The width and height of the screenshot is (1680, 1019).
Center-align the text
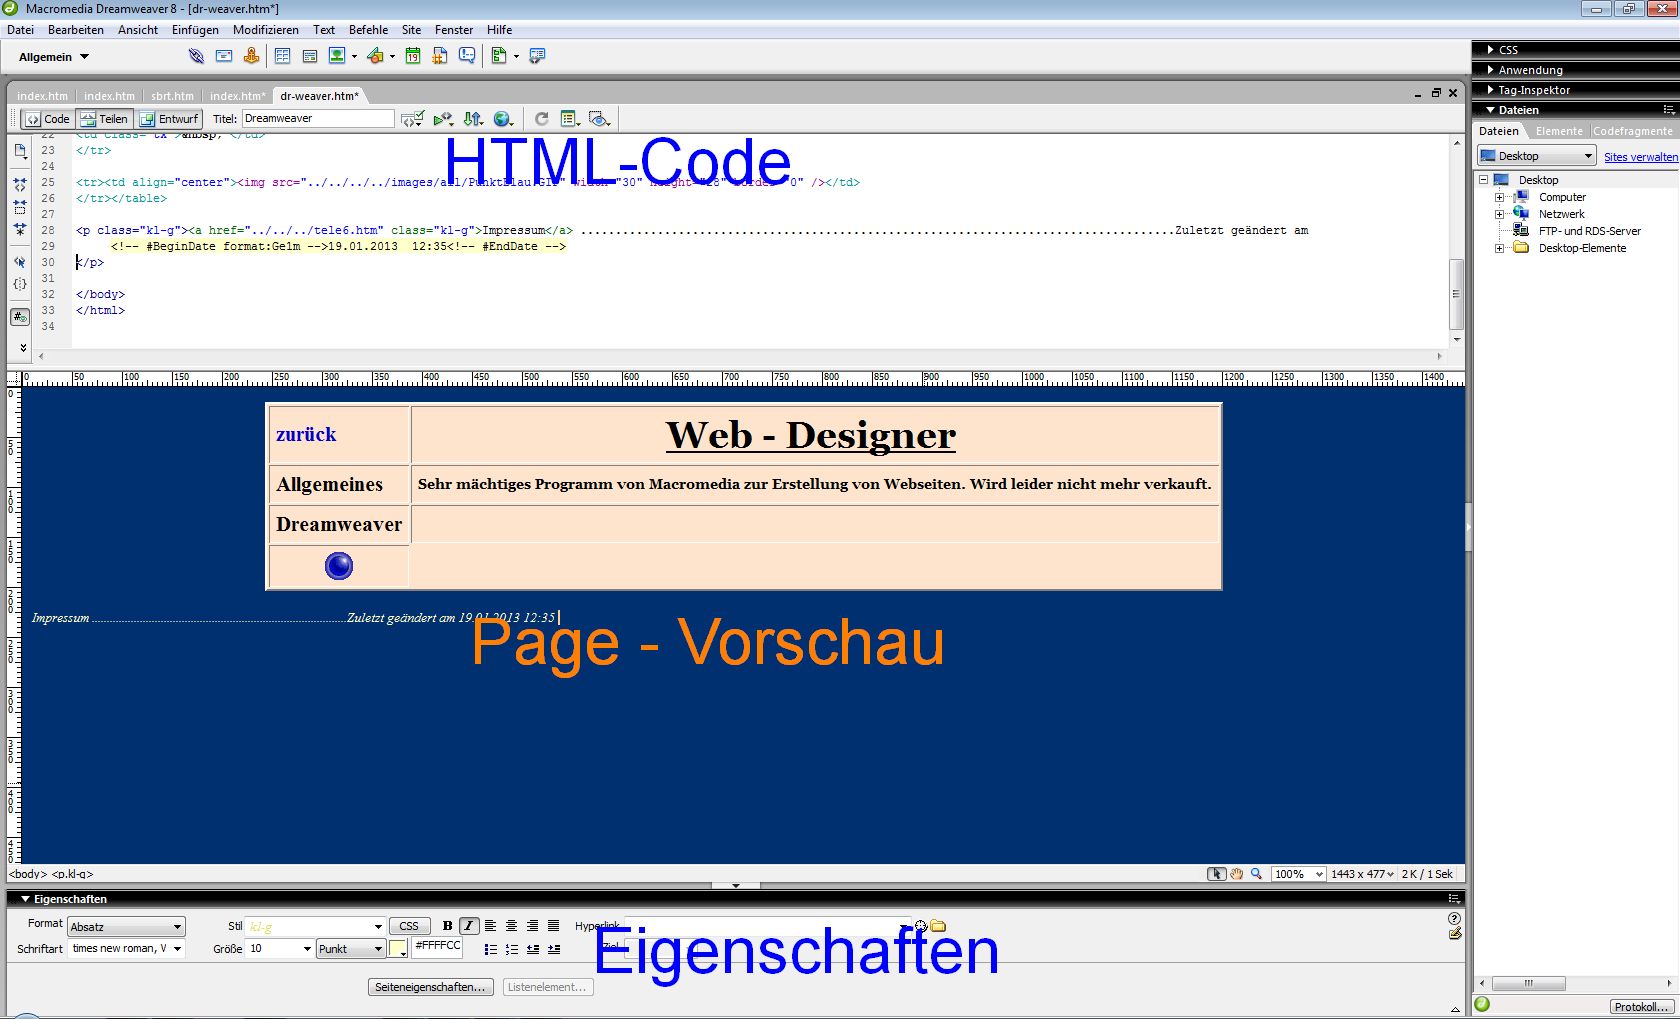coord(511,926)
